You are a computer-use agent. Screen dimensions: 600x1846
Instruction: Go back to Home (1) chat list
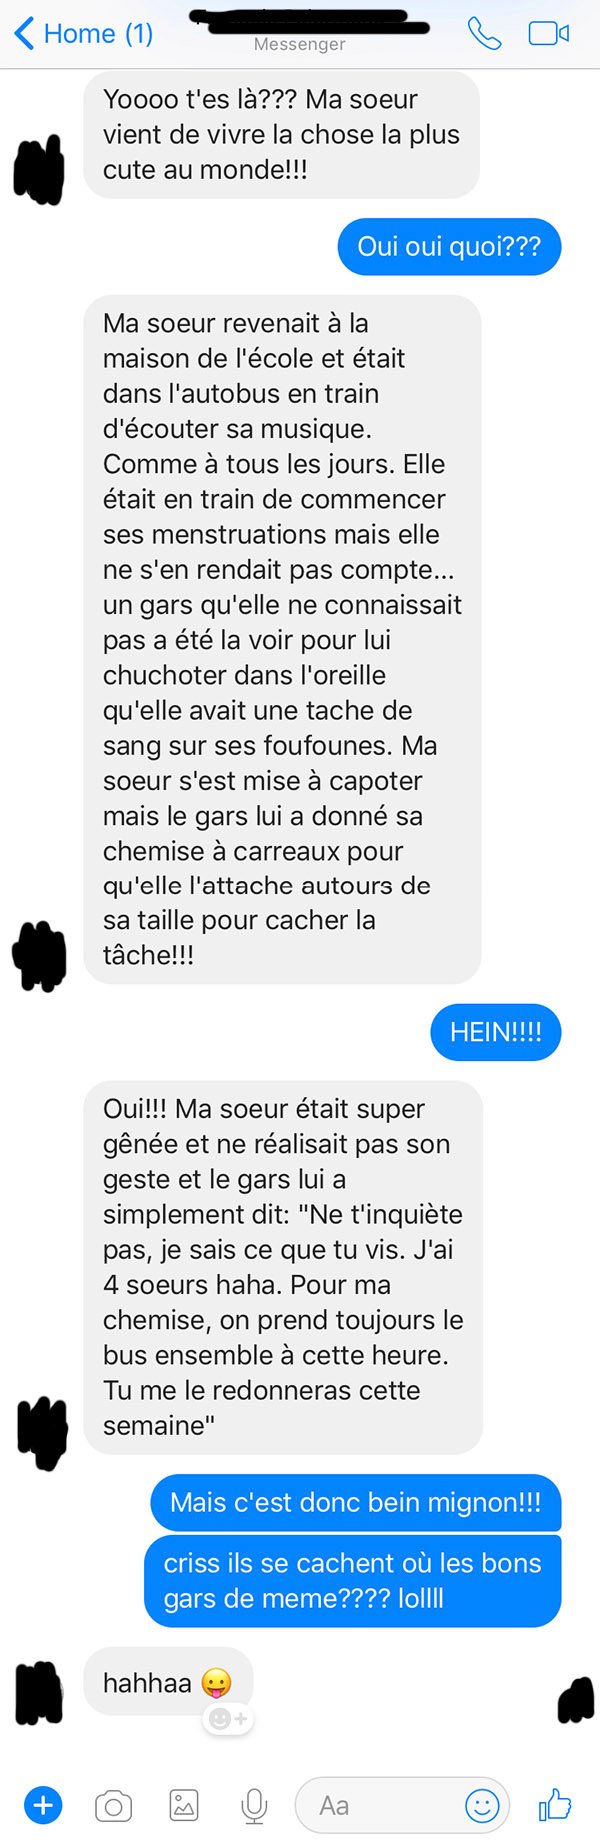84,34
